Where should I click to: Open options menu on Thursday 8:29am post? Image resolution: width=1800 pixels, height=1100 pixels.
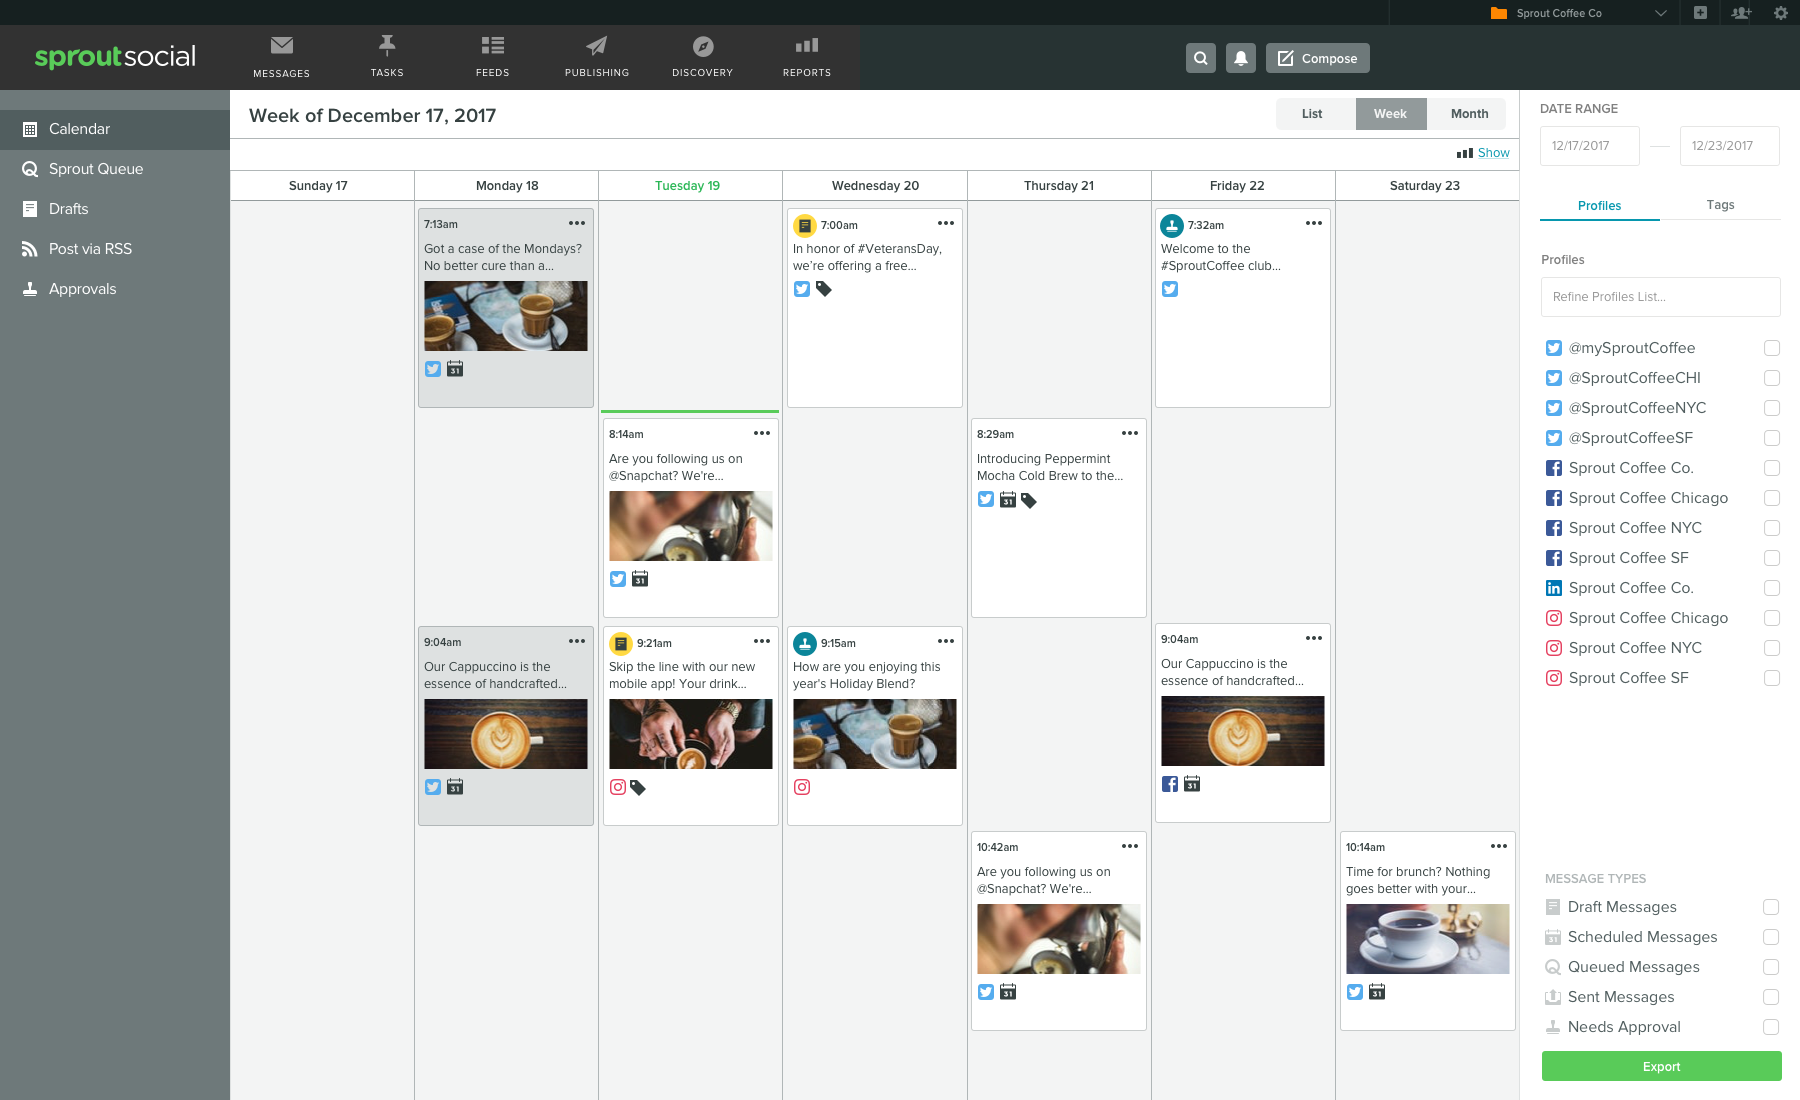(x=1130, y=433)
